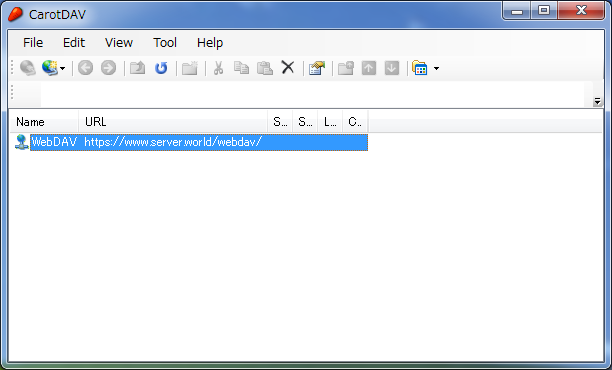
Task: Open the Edit menu
Action: (x=74, y=42)
